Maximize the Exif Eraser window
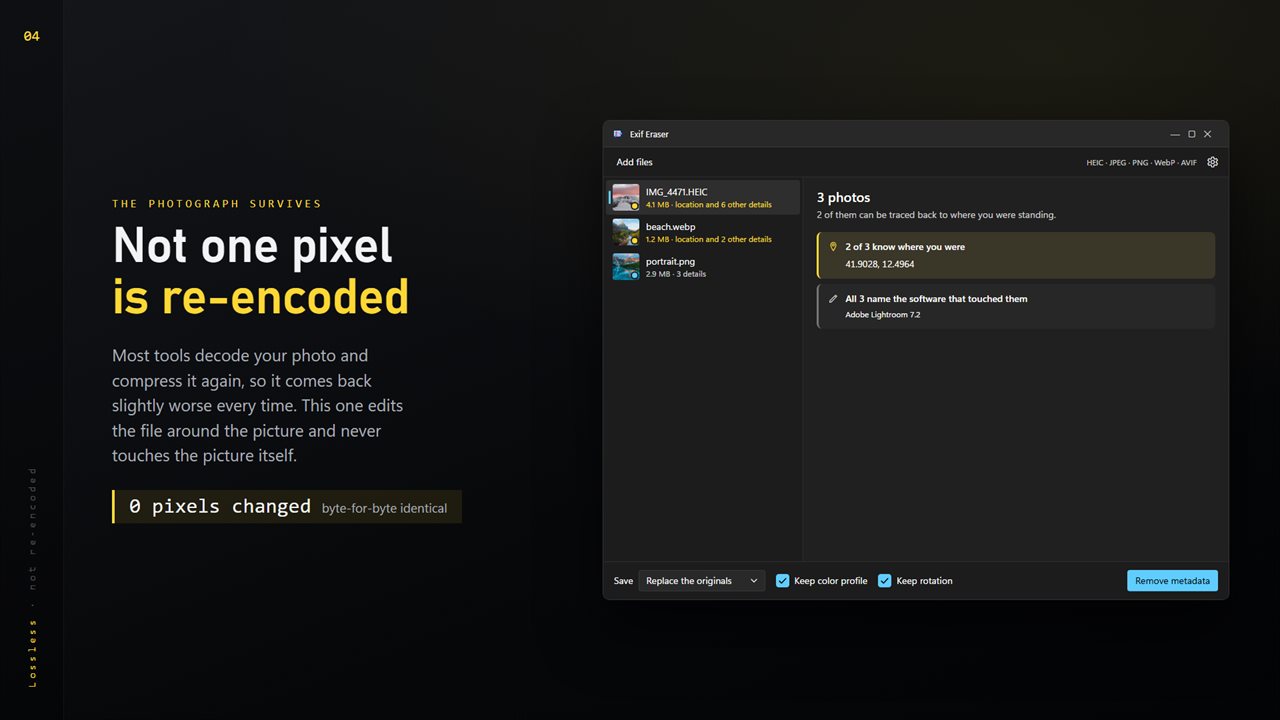1280x720 pixels. 1191,134
